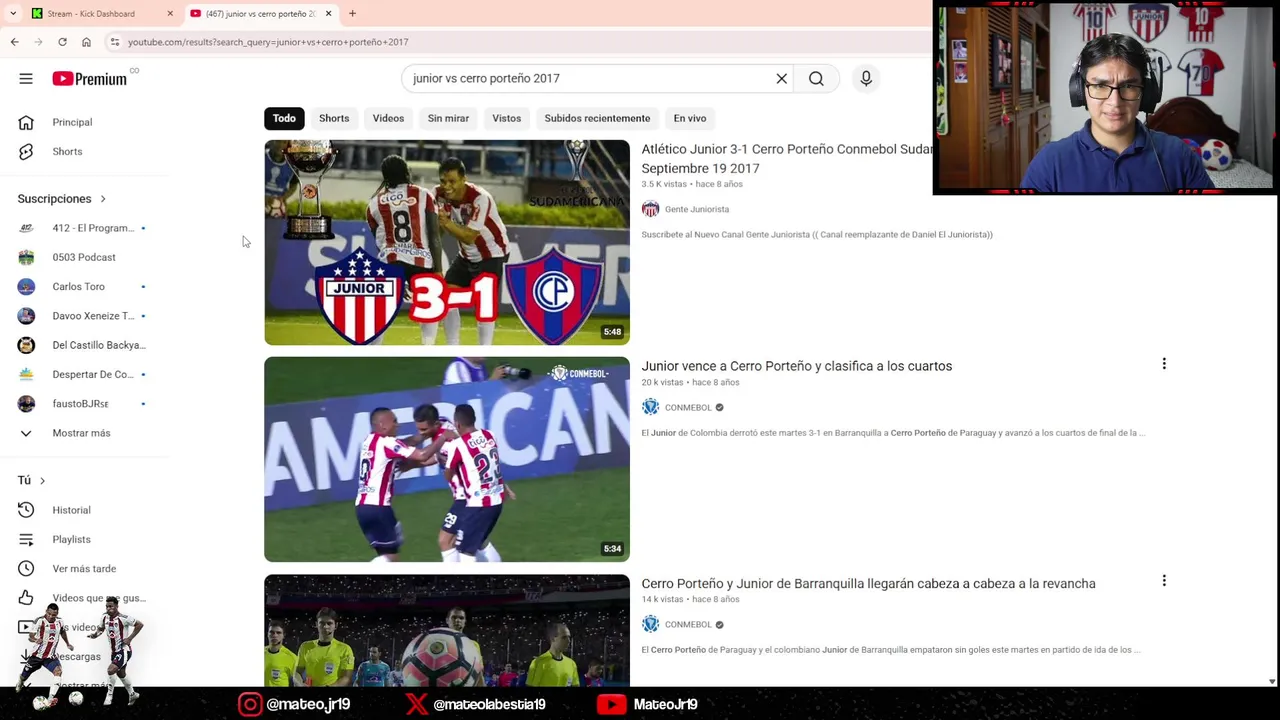Open the 0503 Podcast channel

[x=84, y=257]
